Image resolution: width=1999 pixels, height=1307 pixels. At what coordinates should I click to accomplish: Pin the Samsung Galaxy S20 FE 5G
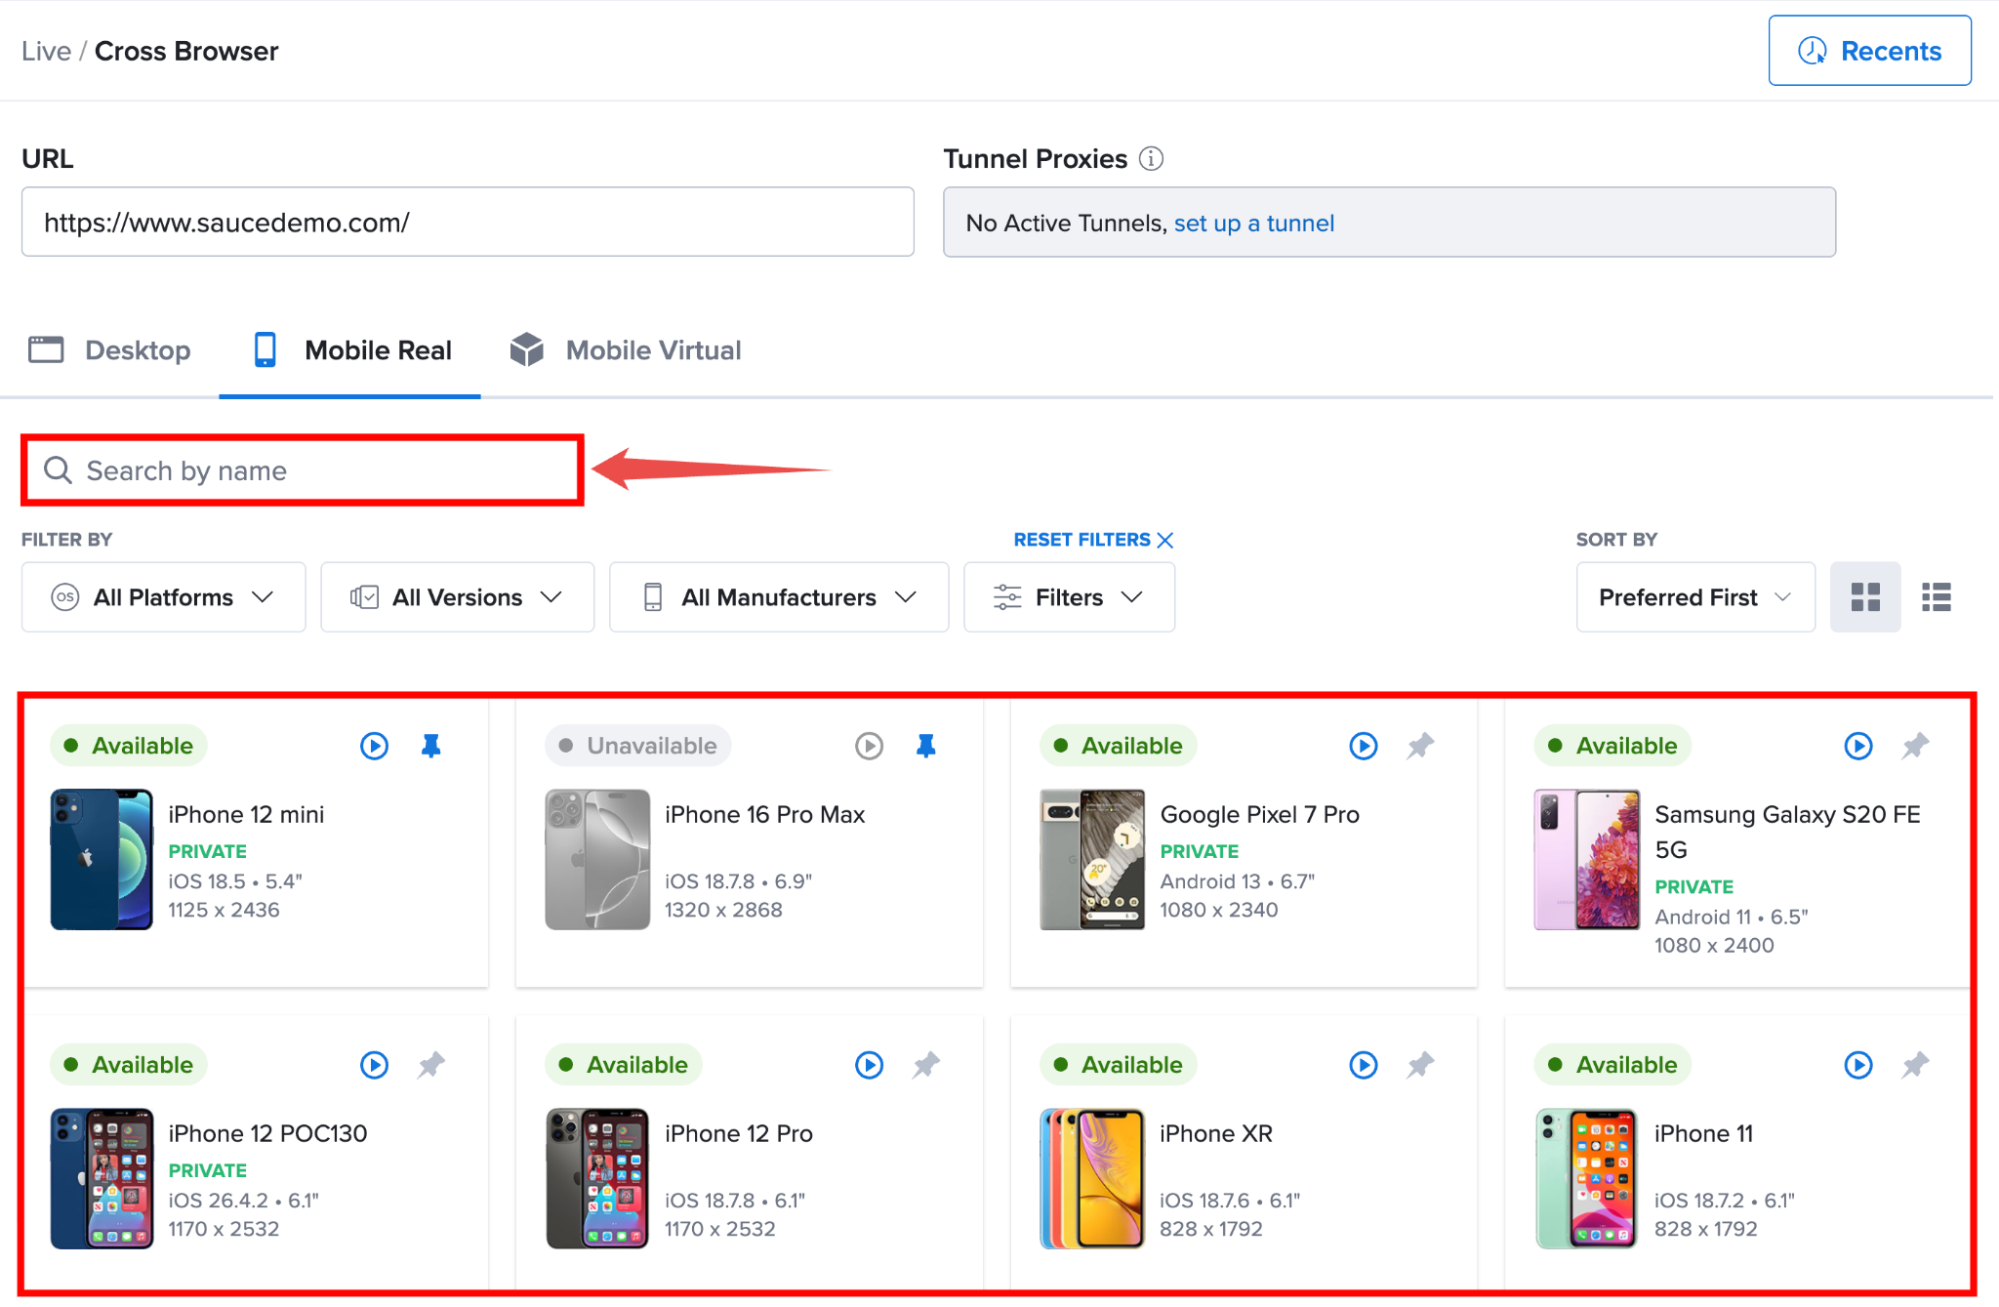1915,746
